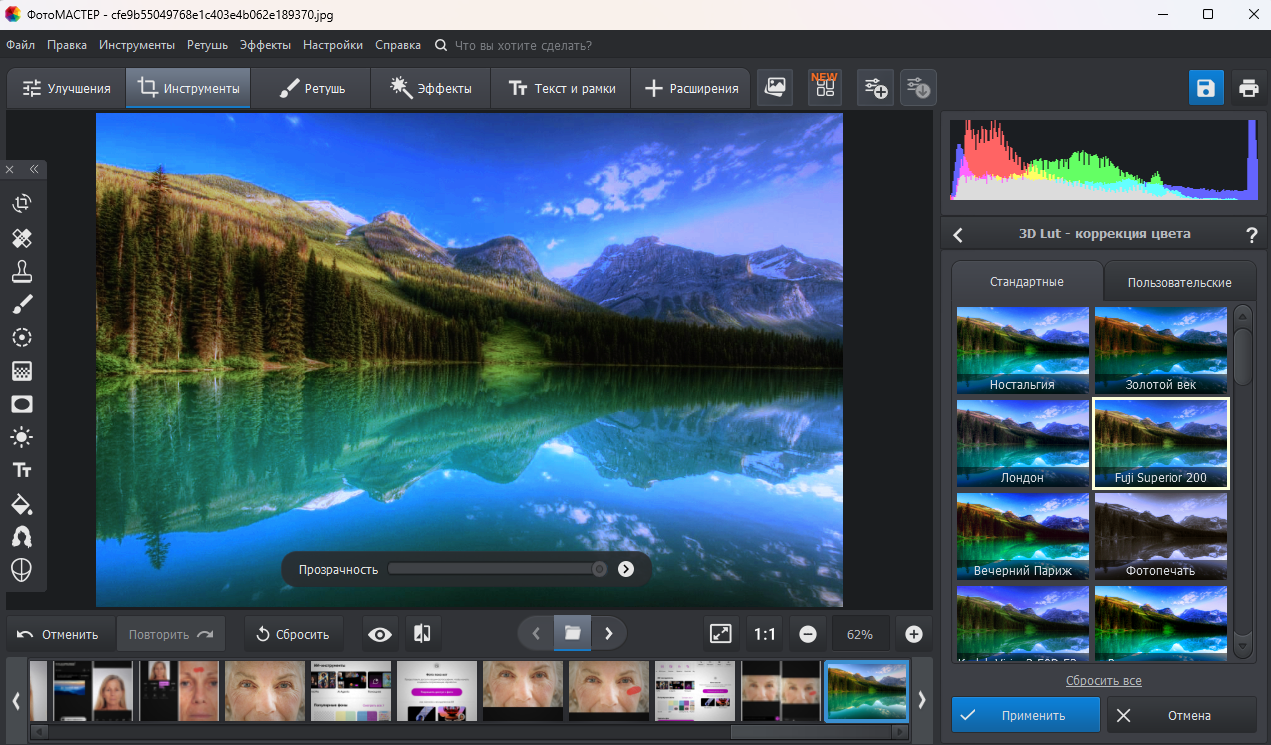
Task: Toggle fit-to-screen view
Action: click(x=721, y=634)
